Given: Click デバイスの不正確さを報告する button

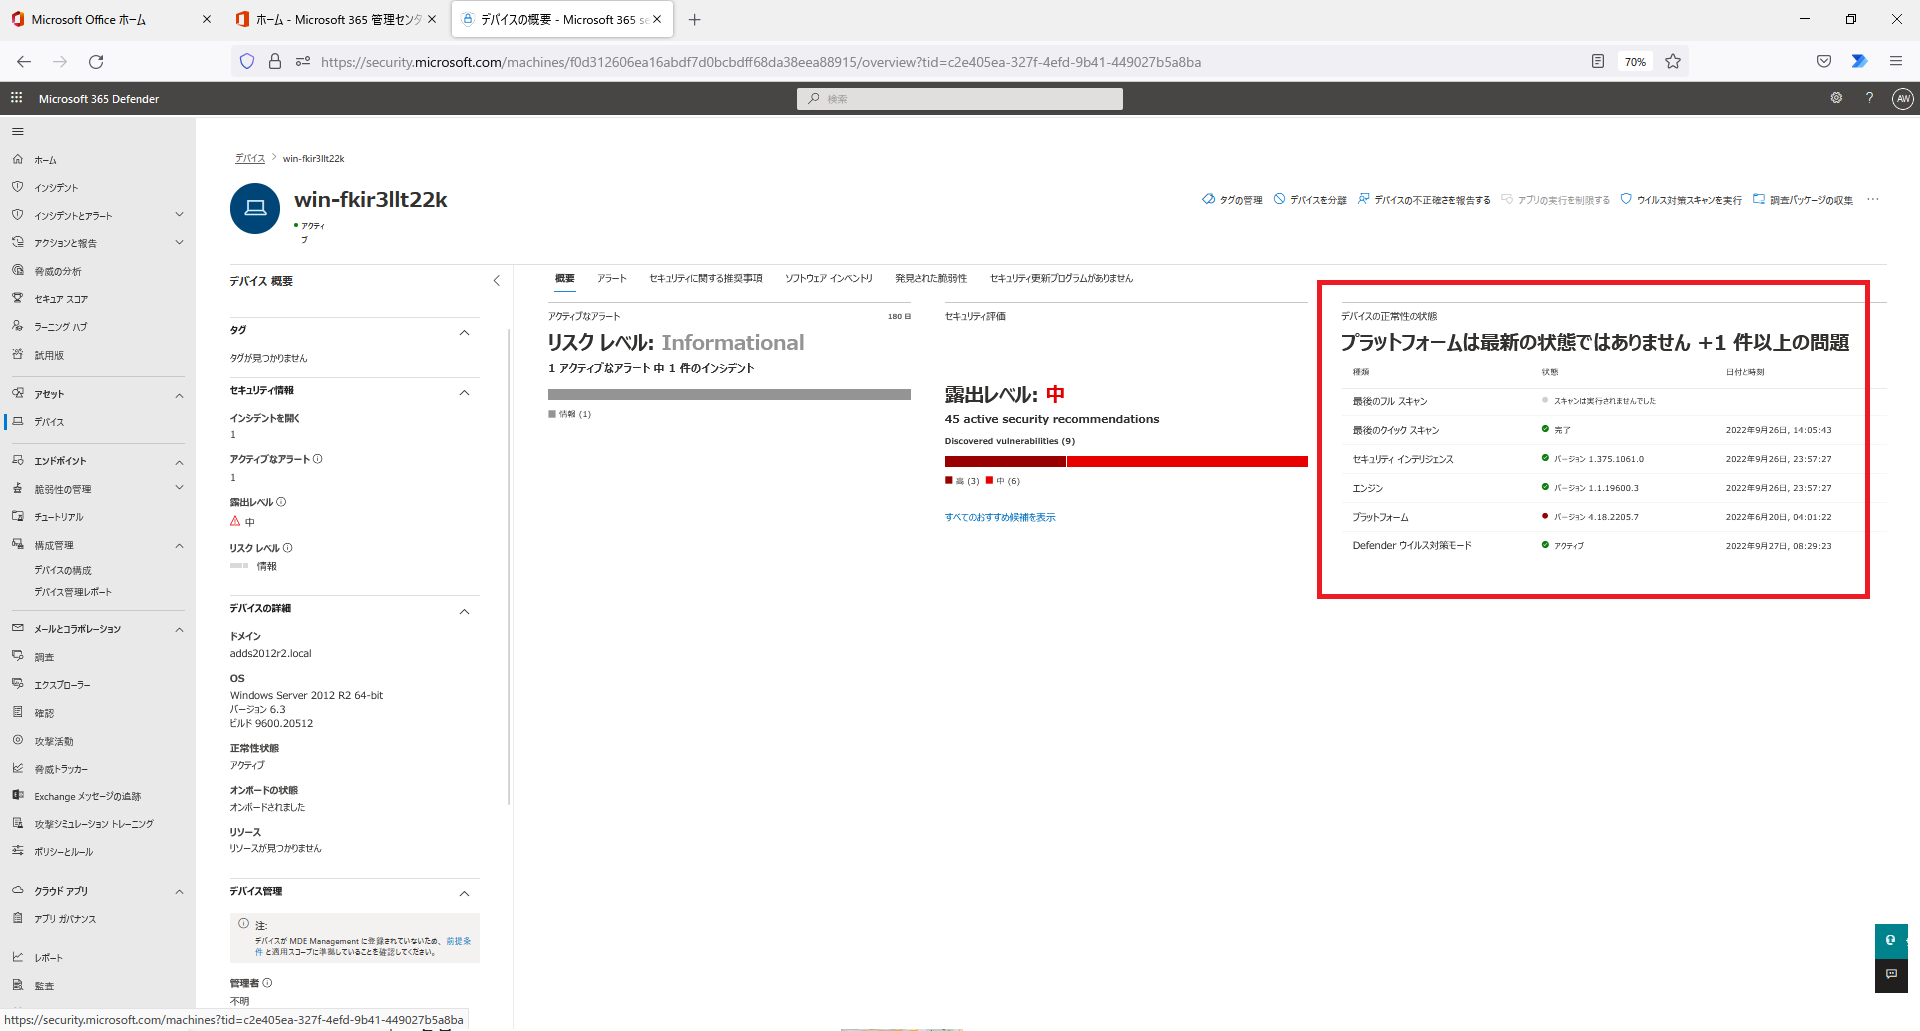Looking at the screenshot, I should (x=1424, y=200).
